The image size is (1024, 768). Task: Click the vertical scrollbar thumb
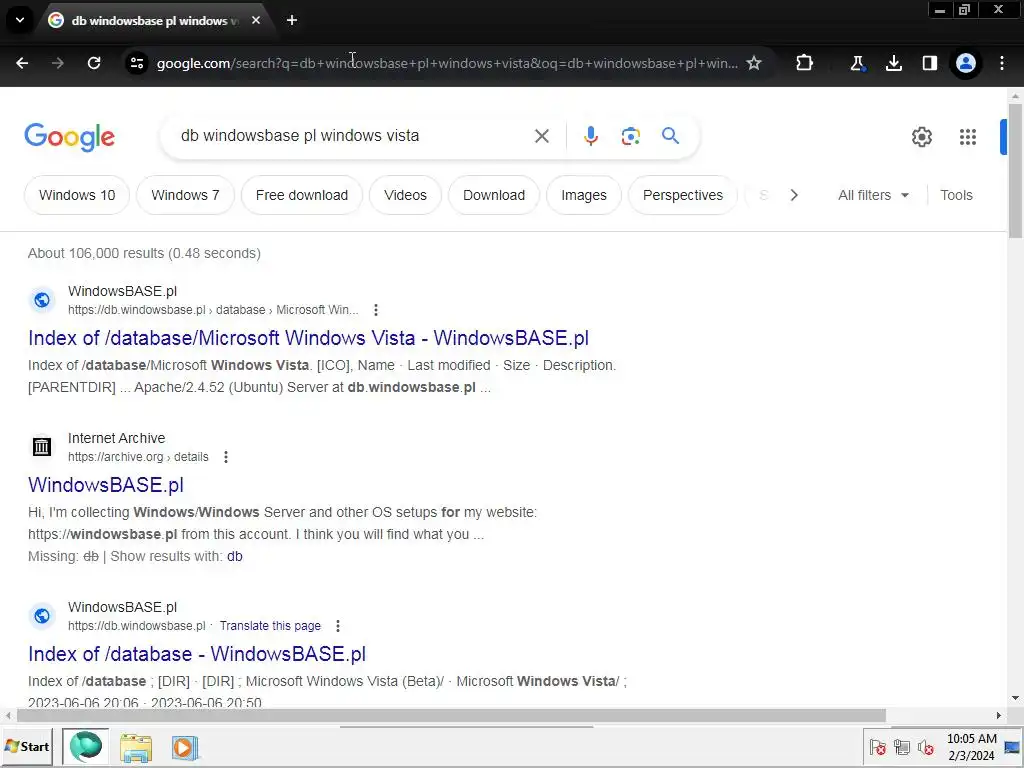coord(1015,171)
